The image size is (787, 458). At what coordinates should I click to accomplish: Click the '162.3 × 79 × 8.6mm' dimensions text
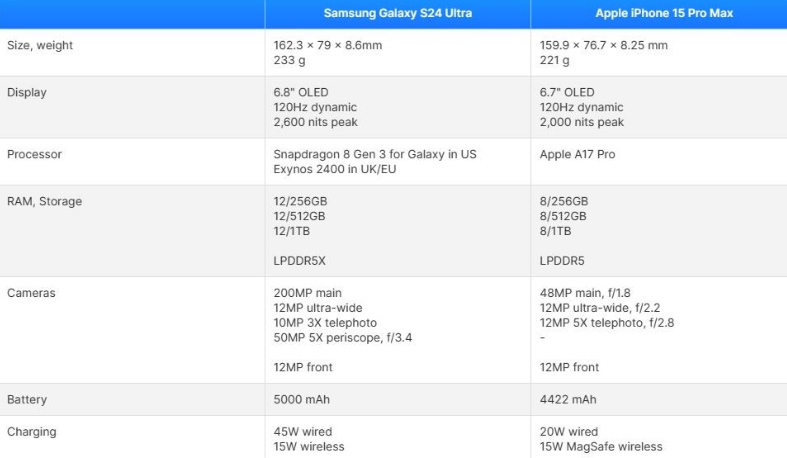[328, 45]
